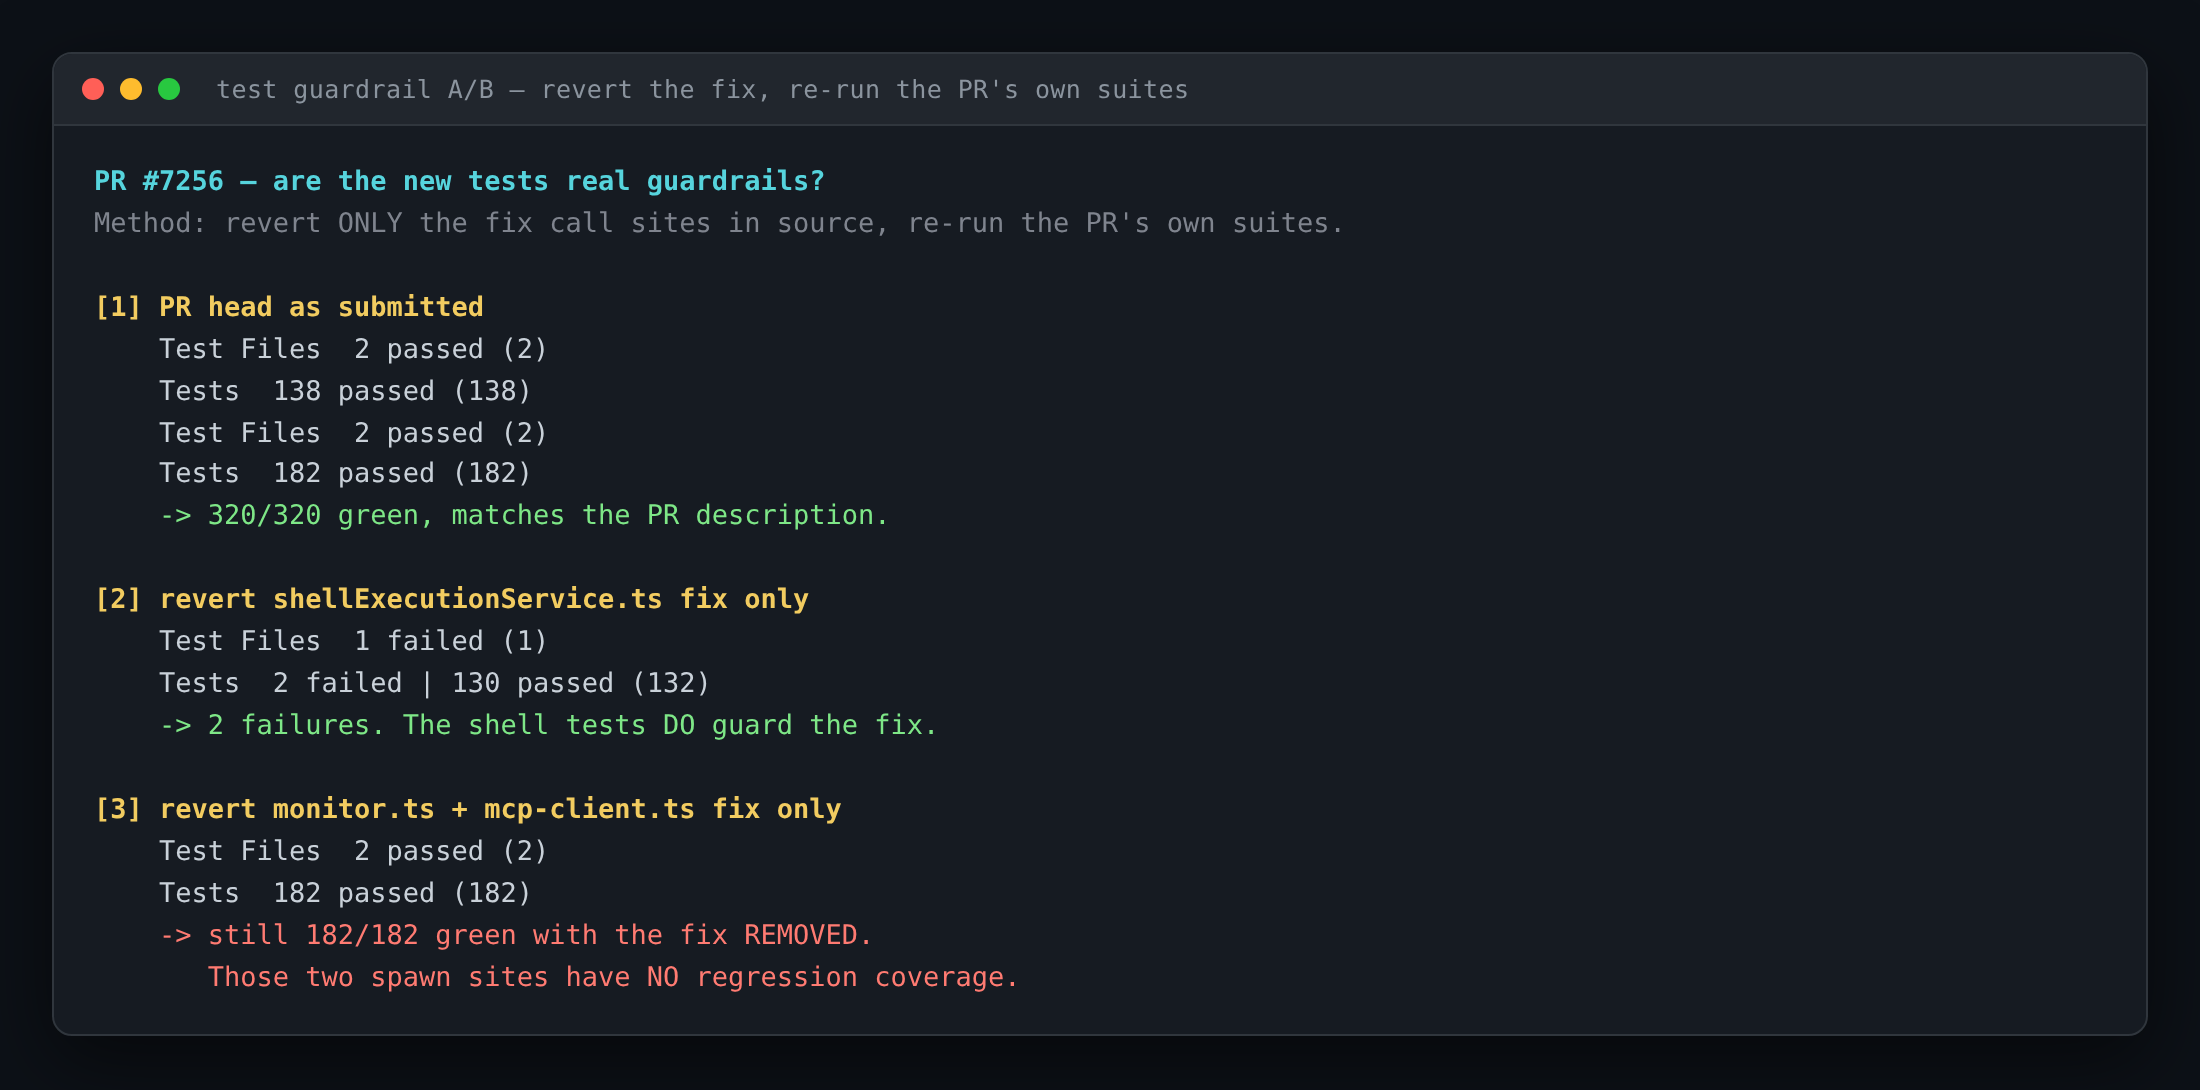
Task: Click the '2 failed | 130 passed (132)' line
Action: [x=434, y=683]
